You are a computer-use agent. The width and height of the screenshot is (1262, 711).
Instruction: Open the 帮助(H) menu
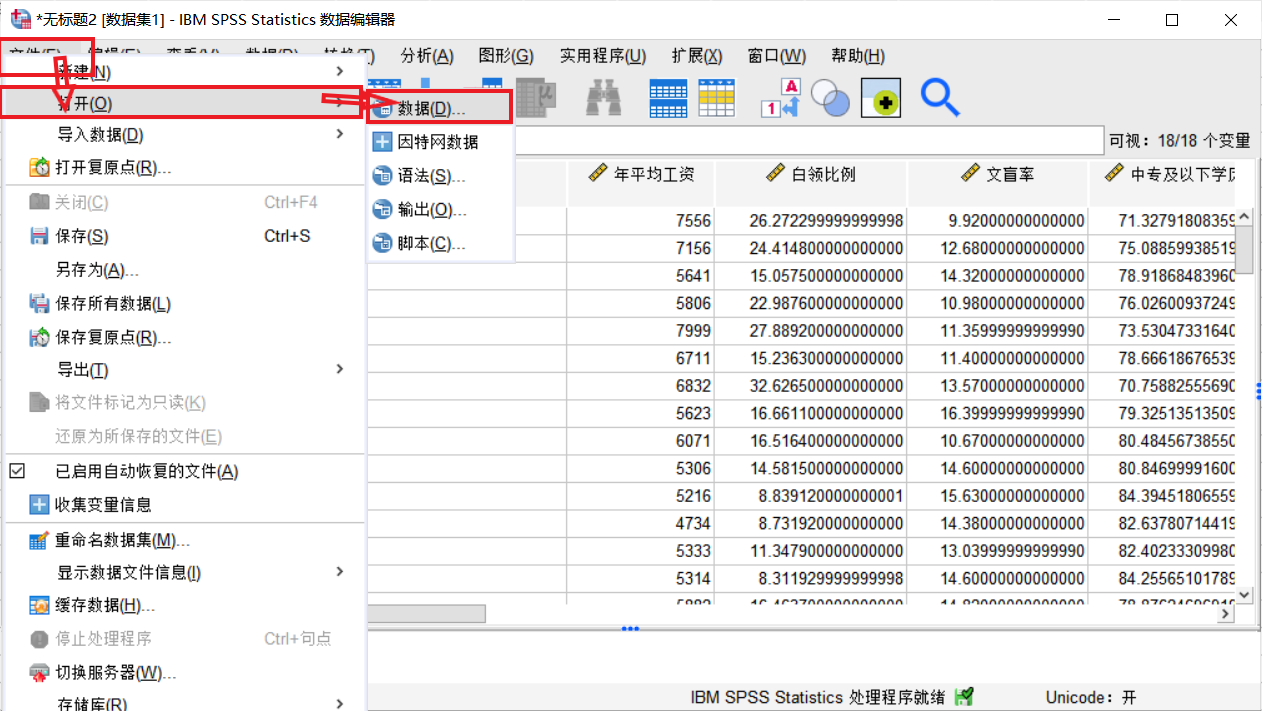[858, 56]
